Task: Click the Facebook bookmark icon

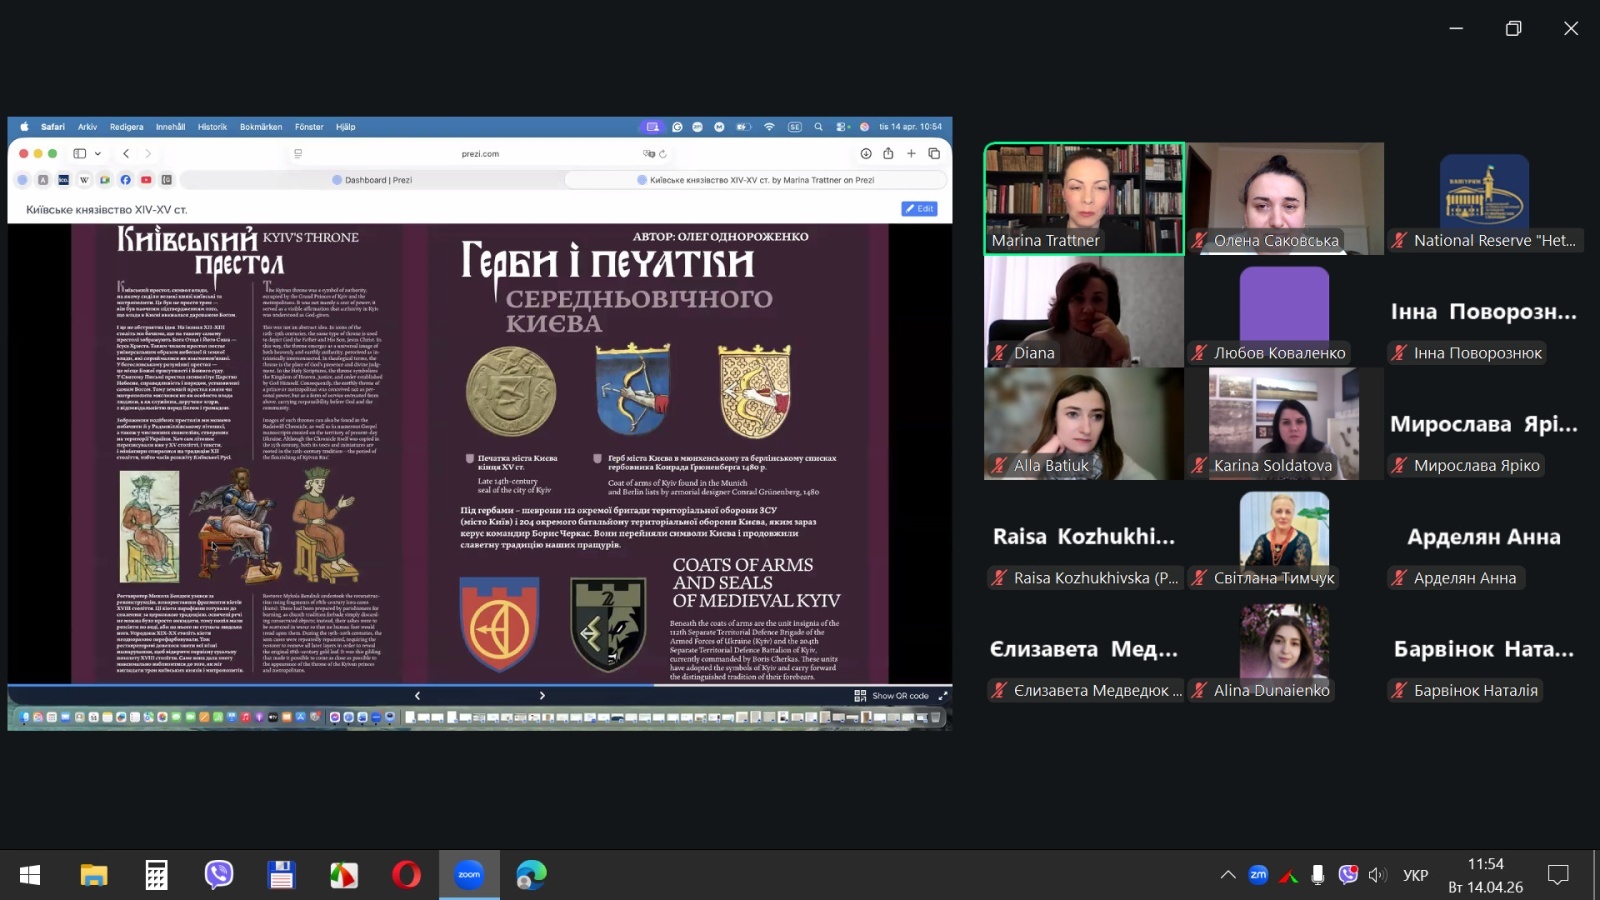Action: click(125, 180)
